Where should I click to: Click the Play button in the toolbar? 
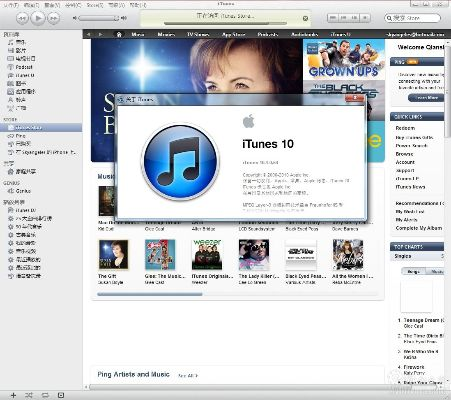click(x=38, y=18)
